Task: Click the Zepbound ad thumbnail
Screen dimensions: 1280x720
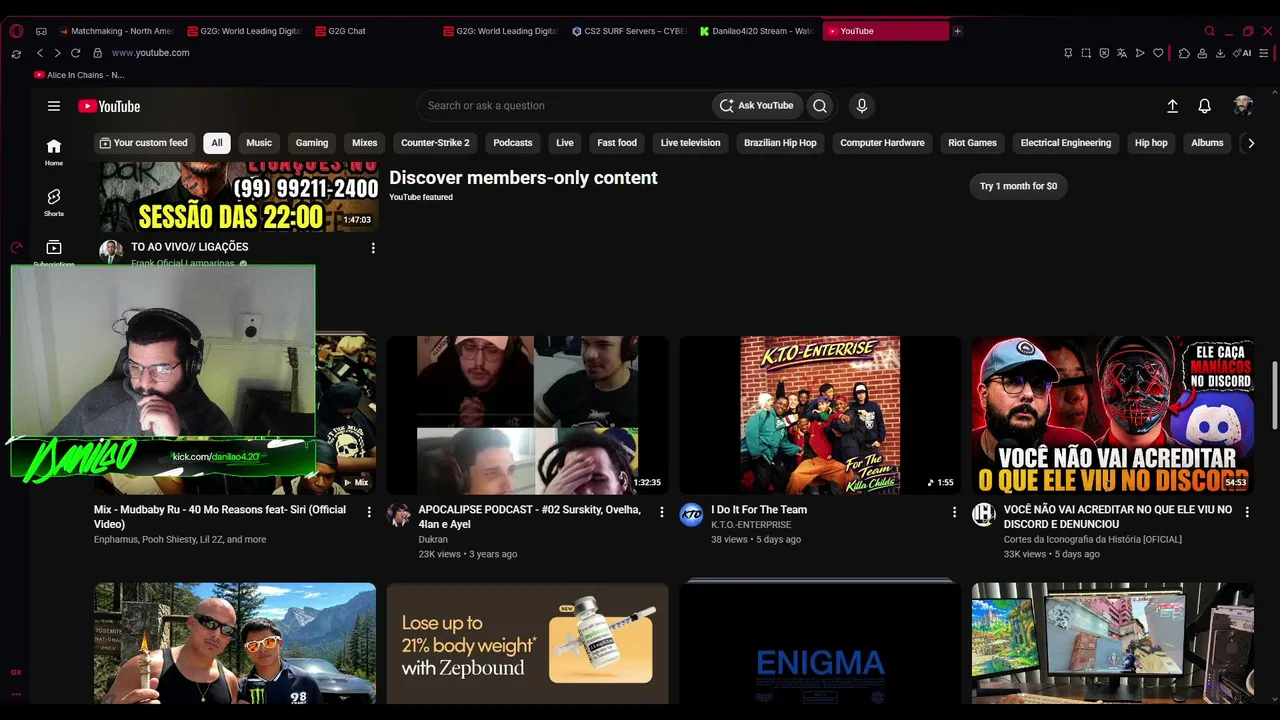Action: pyautogui.click(x=528, y=644)
